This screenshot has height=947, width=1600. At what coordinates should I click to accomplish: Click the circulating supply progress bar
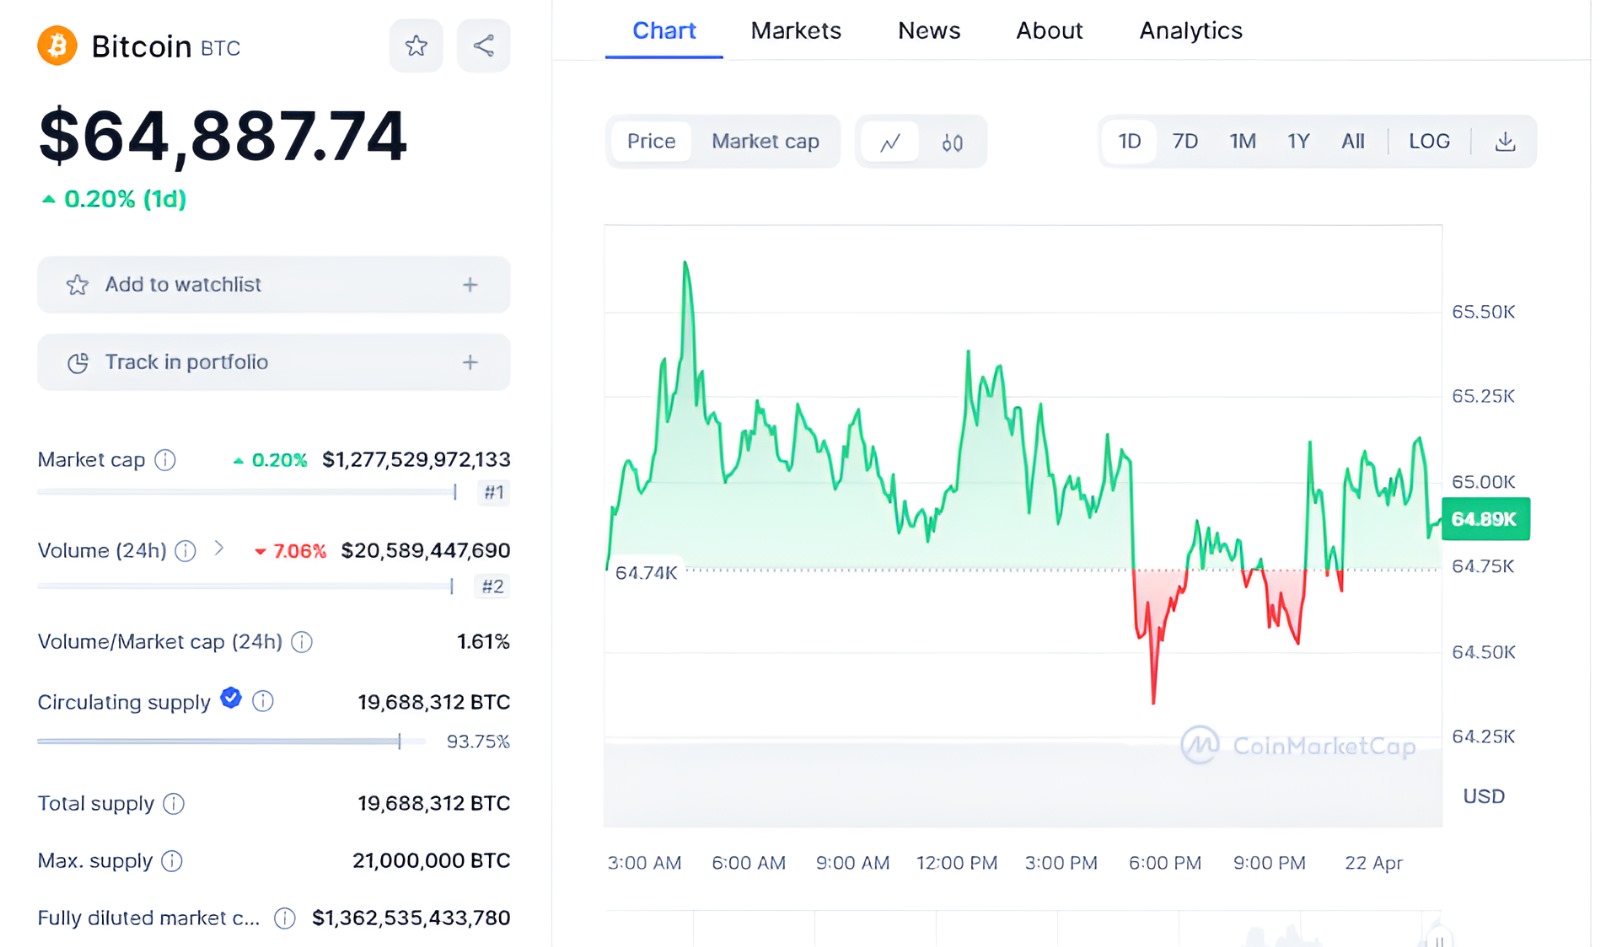[x=232, y=741]
